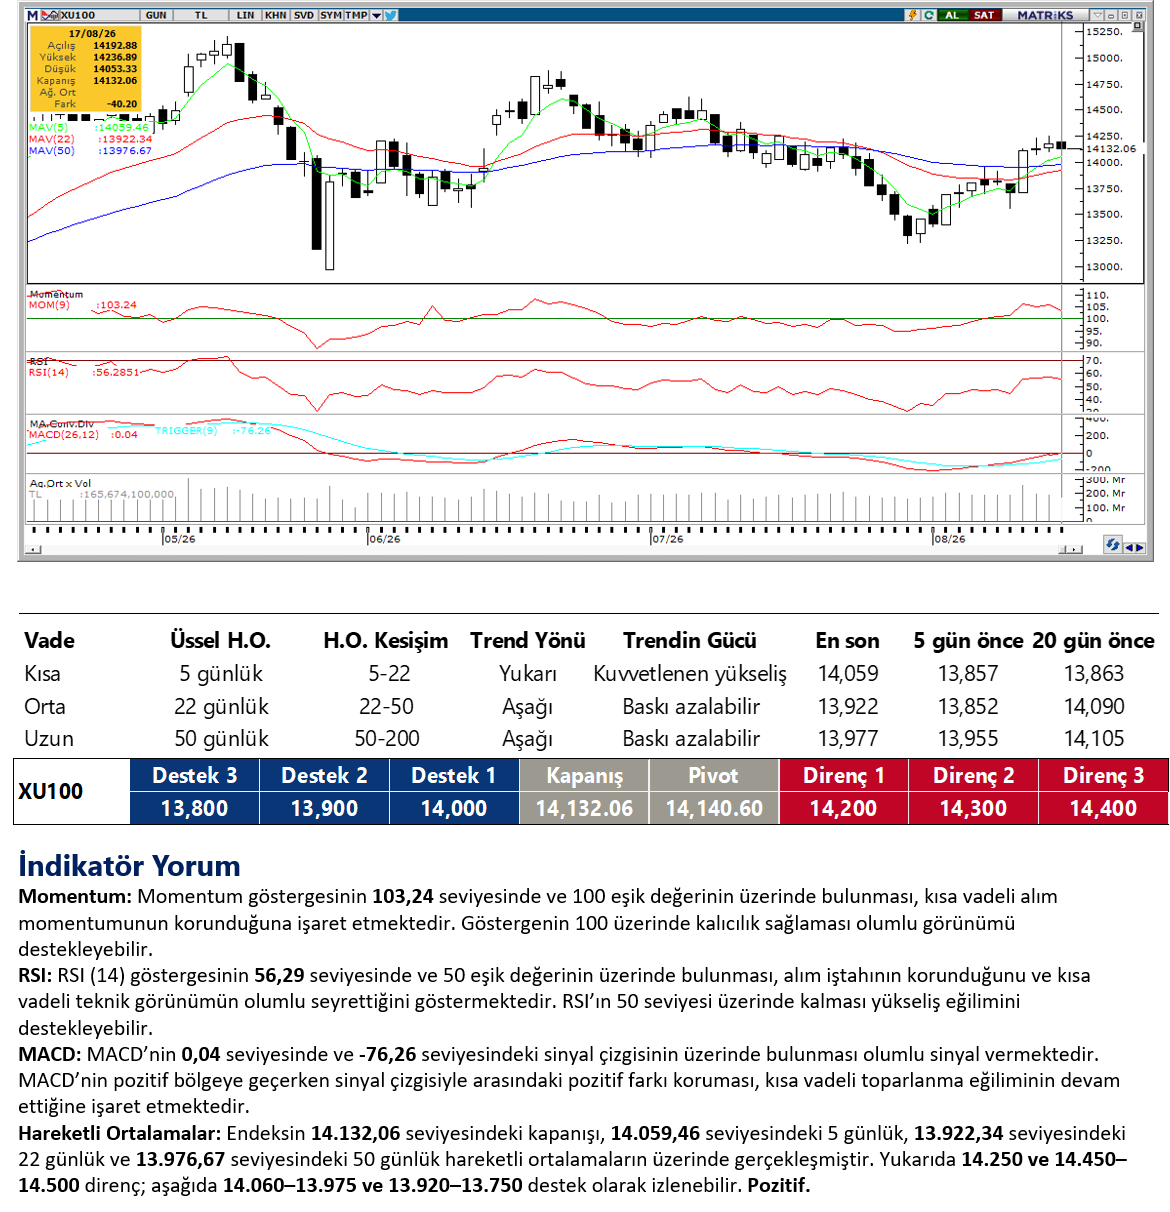Click the 13,900 Destek 2 value
1170x1212 pixels.
324,808
